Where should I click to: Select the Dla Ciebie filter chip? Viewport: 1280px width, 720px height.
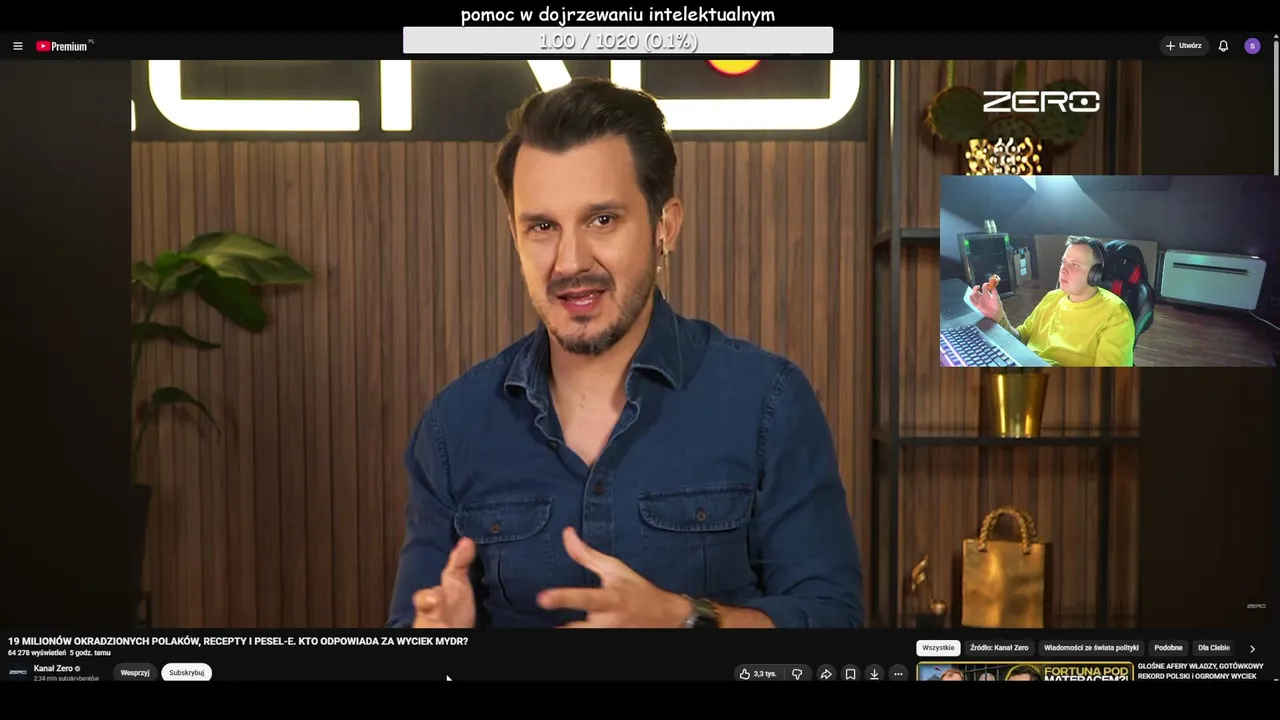1214,648
